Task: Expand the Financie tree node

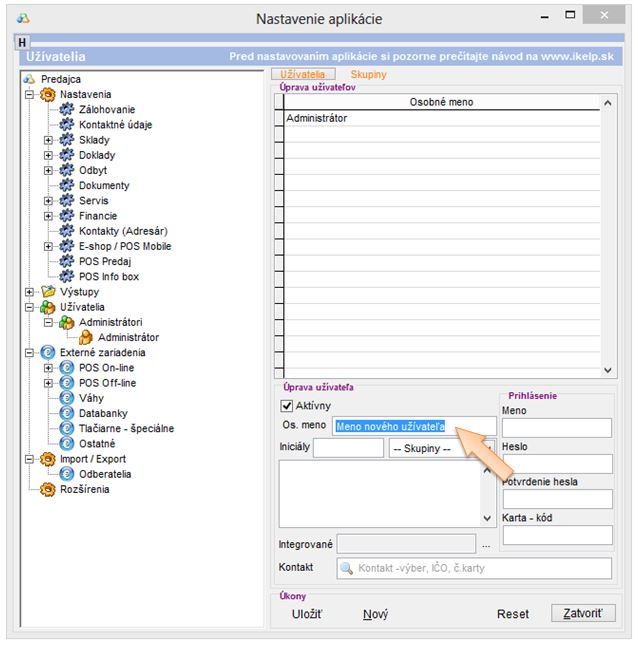Action: click(48, 216)
